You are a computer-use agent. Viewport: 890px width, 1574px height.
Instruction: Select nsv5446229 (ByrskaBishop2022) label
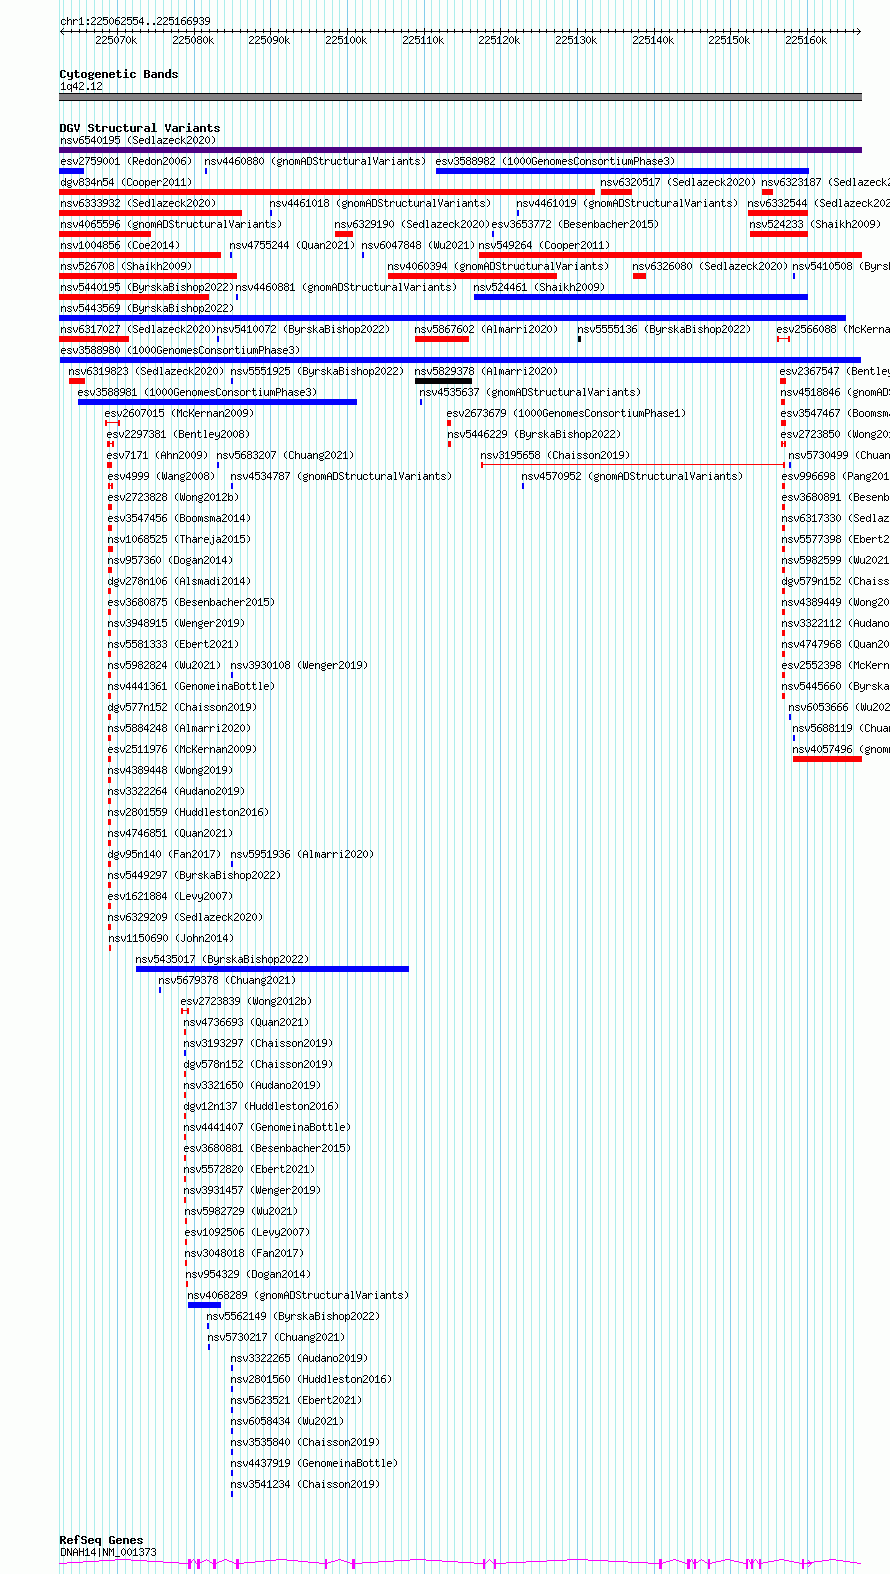[x=534, y=434]
